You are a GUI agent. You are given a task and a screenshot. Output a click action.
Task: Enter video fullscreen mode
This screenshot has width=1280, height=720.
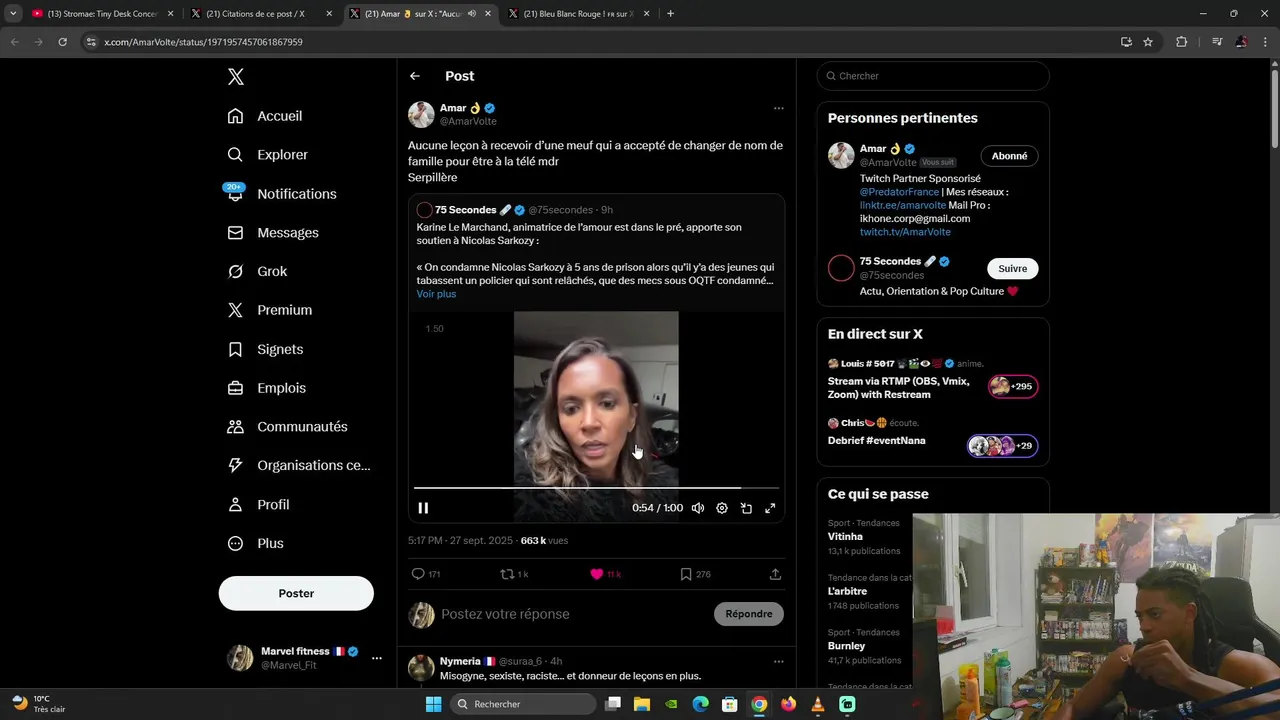[x=770, y=508]
